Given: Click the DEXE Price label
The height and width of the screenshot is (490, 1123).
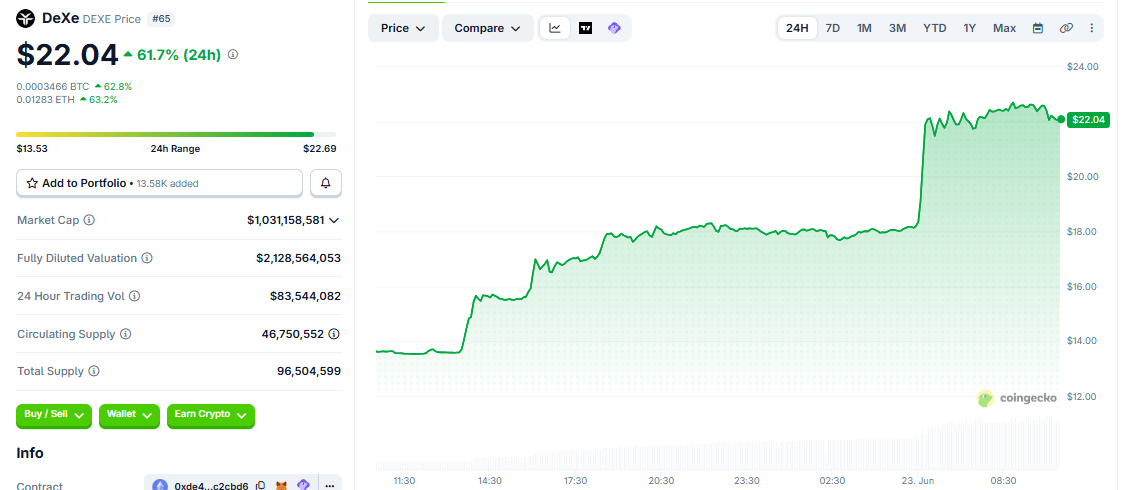Looking at the screenshot, I should coord(112,19).
